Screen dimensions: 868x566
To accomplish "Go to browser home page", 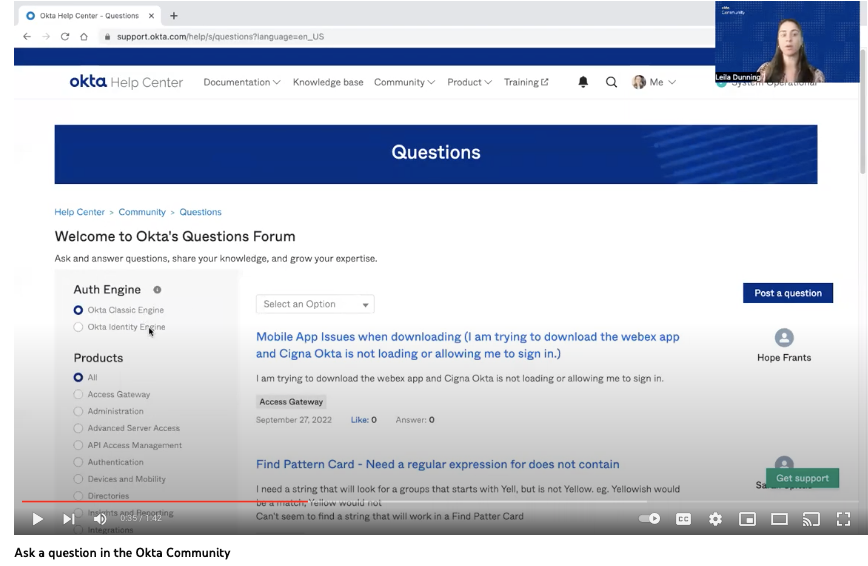I will pos(84,37).
